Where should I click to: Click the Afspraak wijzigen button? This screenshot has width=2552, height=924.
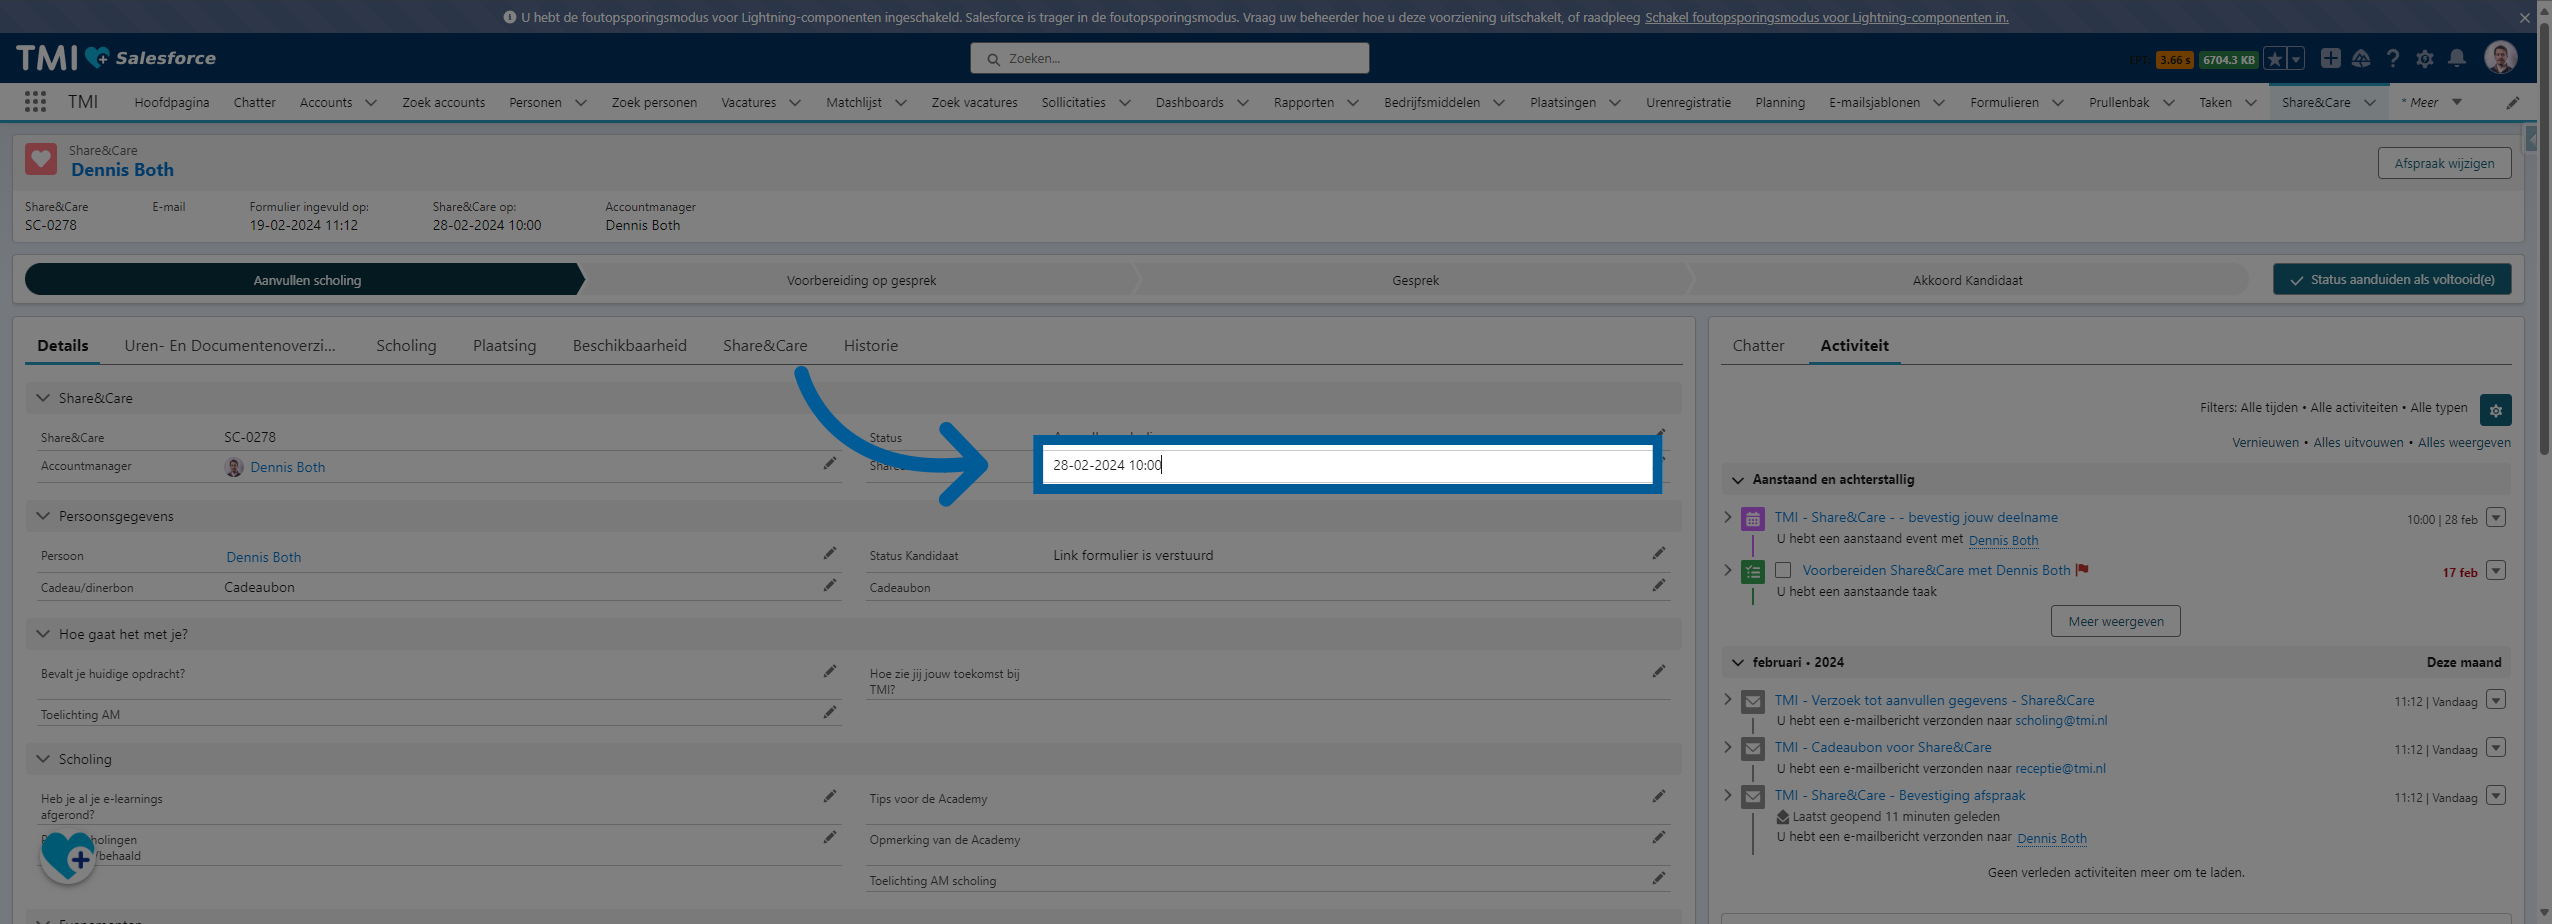point(2443,164)
